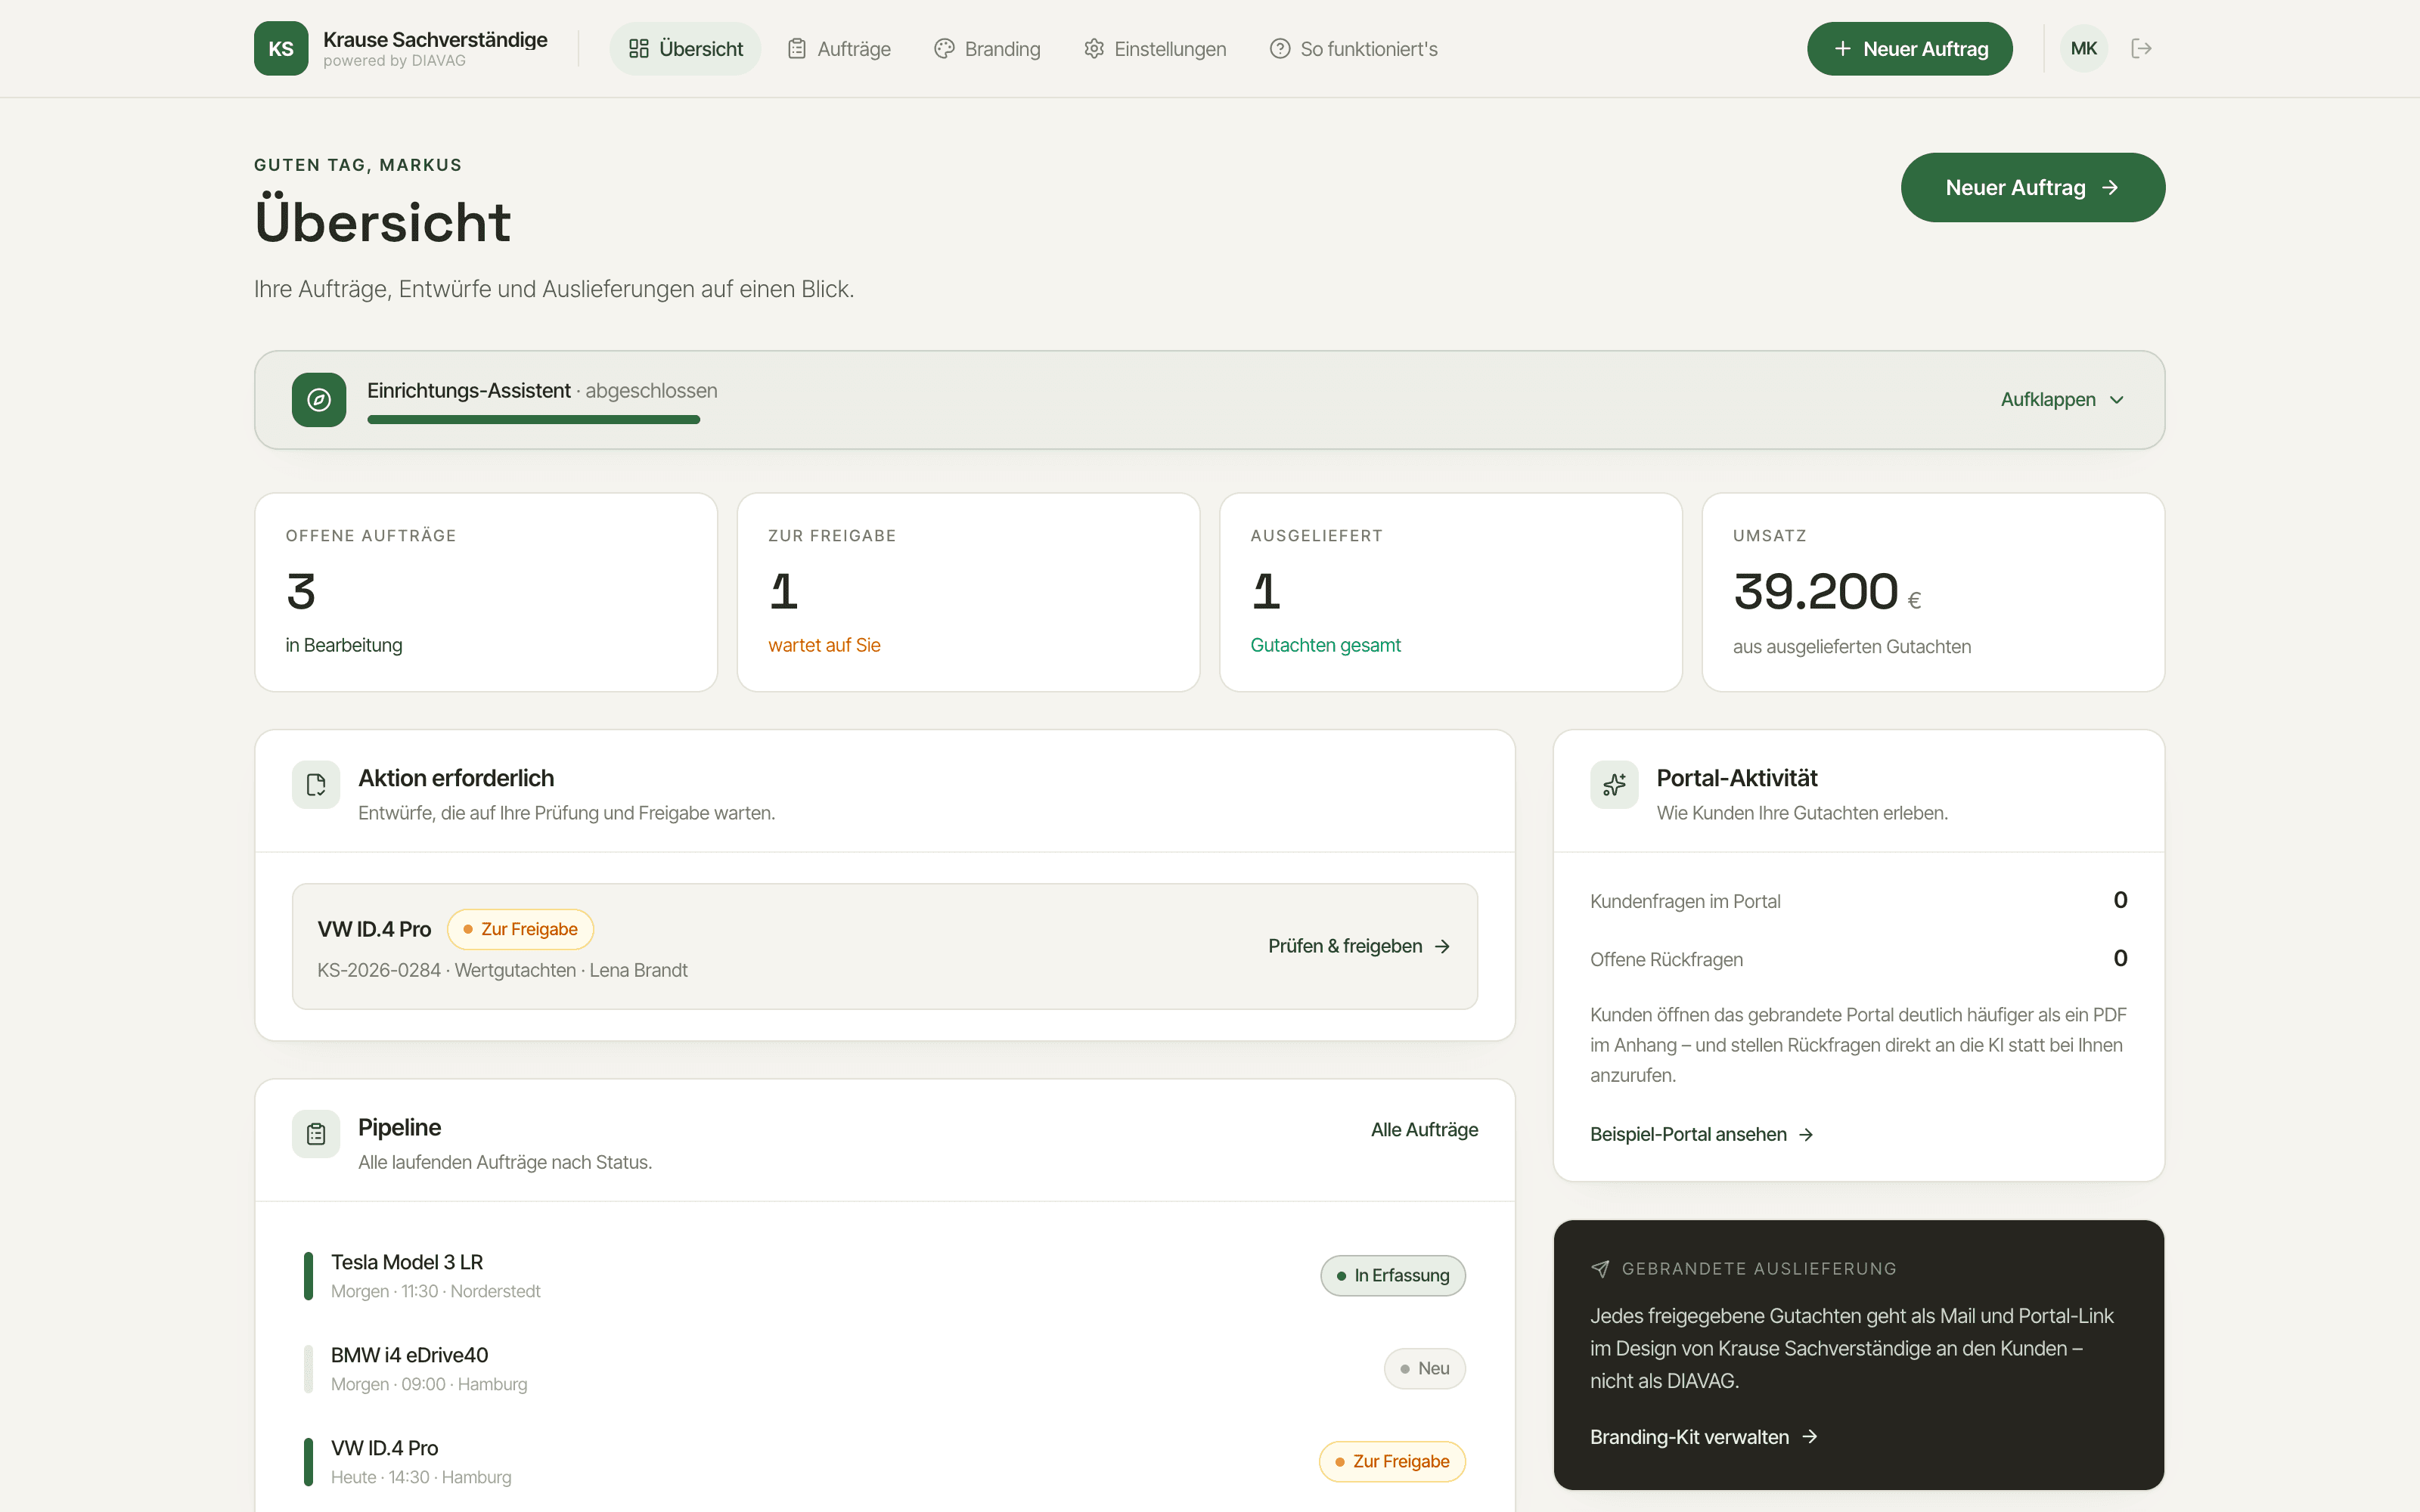Click the In Erfassung status badge
Screen dimensions: 2420x1512
tap(1393, 1276)
